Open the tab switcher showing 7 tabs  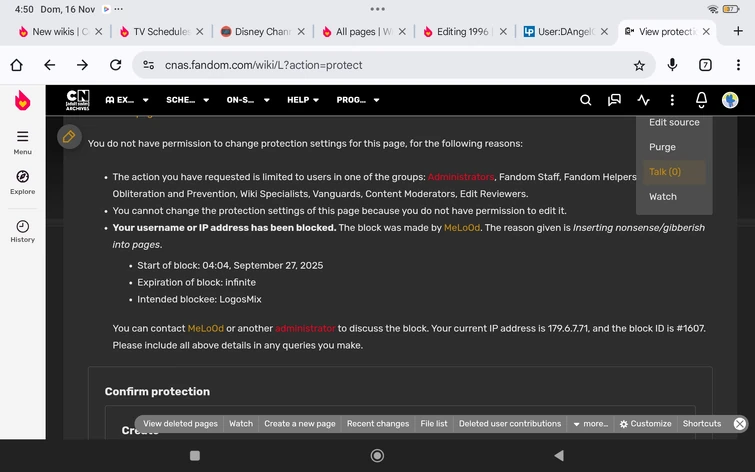705,65
